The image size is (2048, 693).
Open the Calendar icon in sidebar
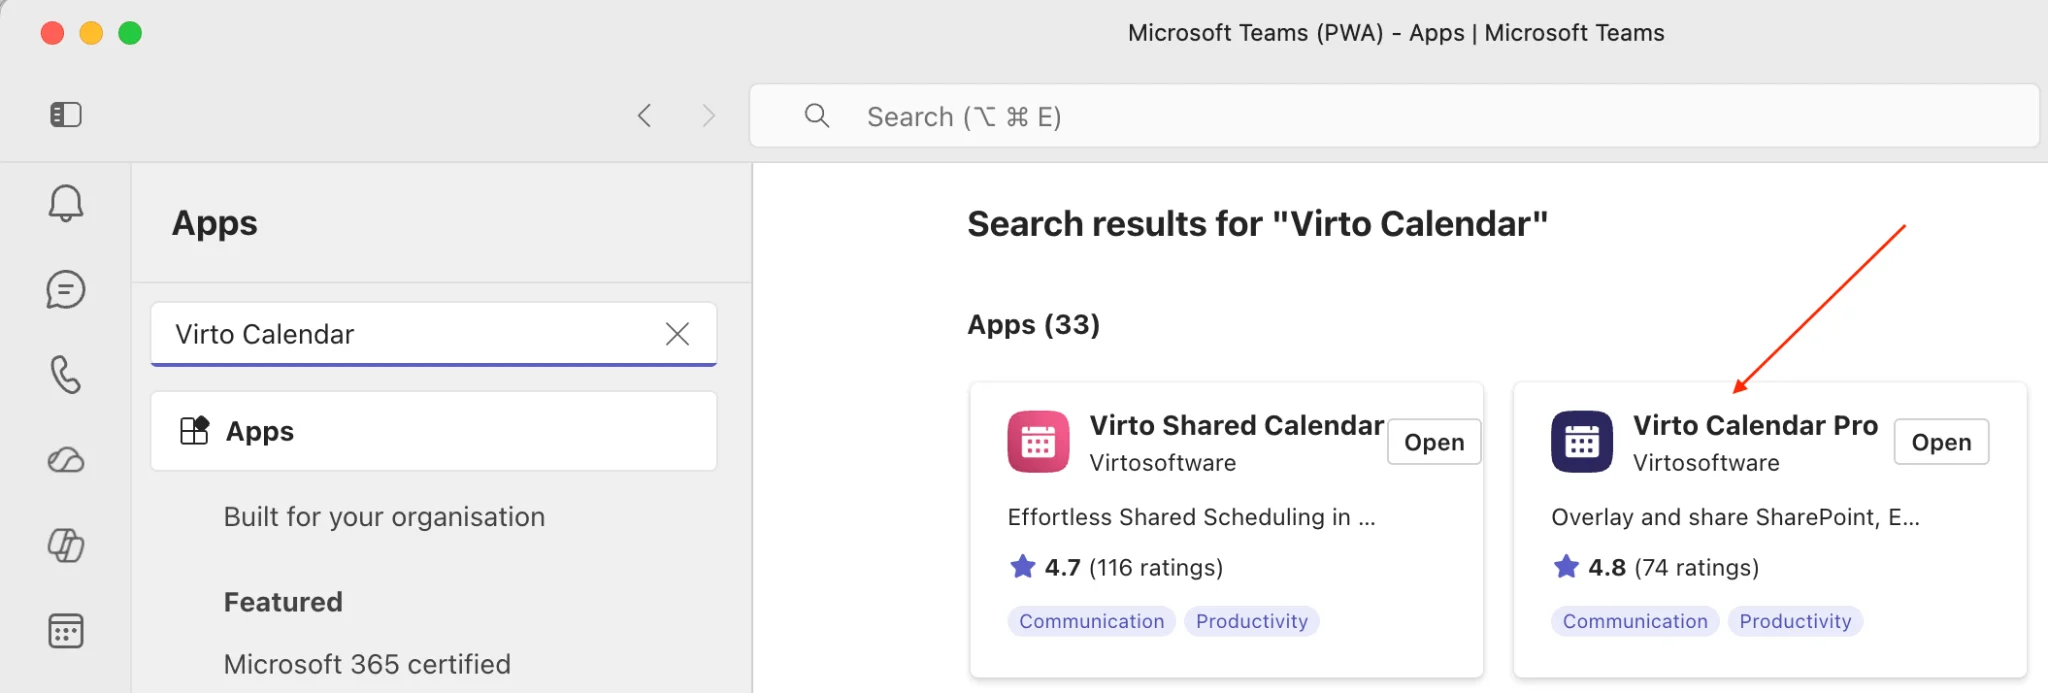[x=66, y=631]
